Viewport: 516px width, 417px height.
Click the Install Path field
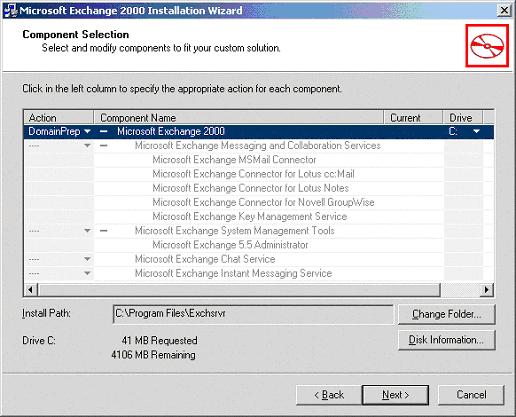(253, 314)
